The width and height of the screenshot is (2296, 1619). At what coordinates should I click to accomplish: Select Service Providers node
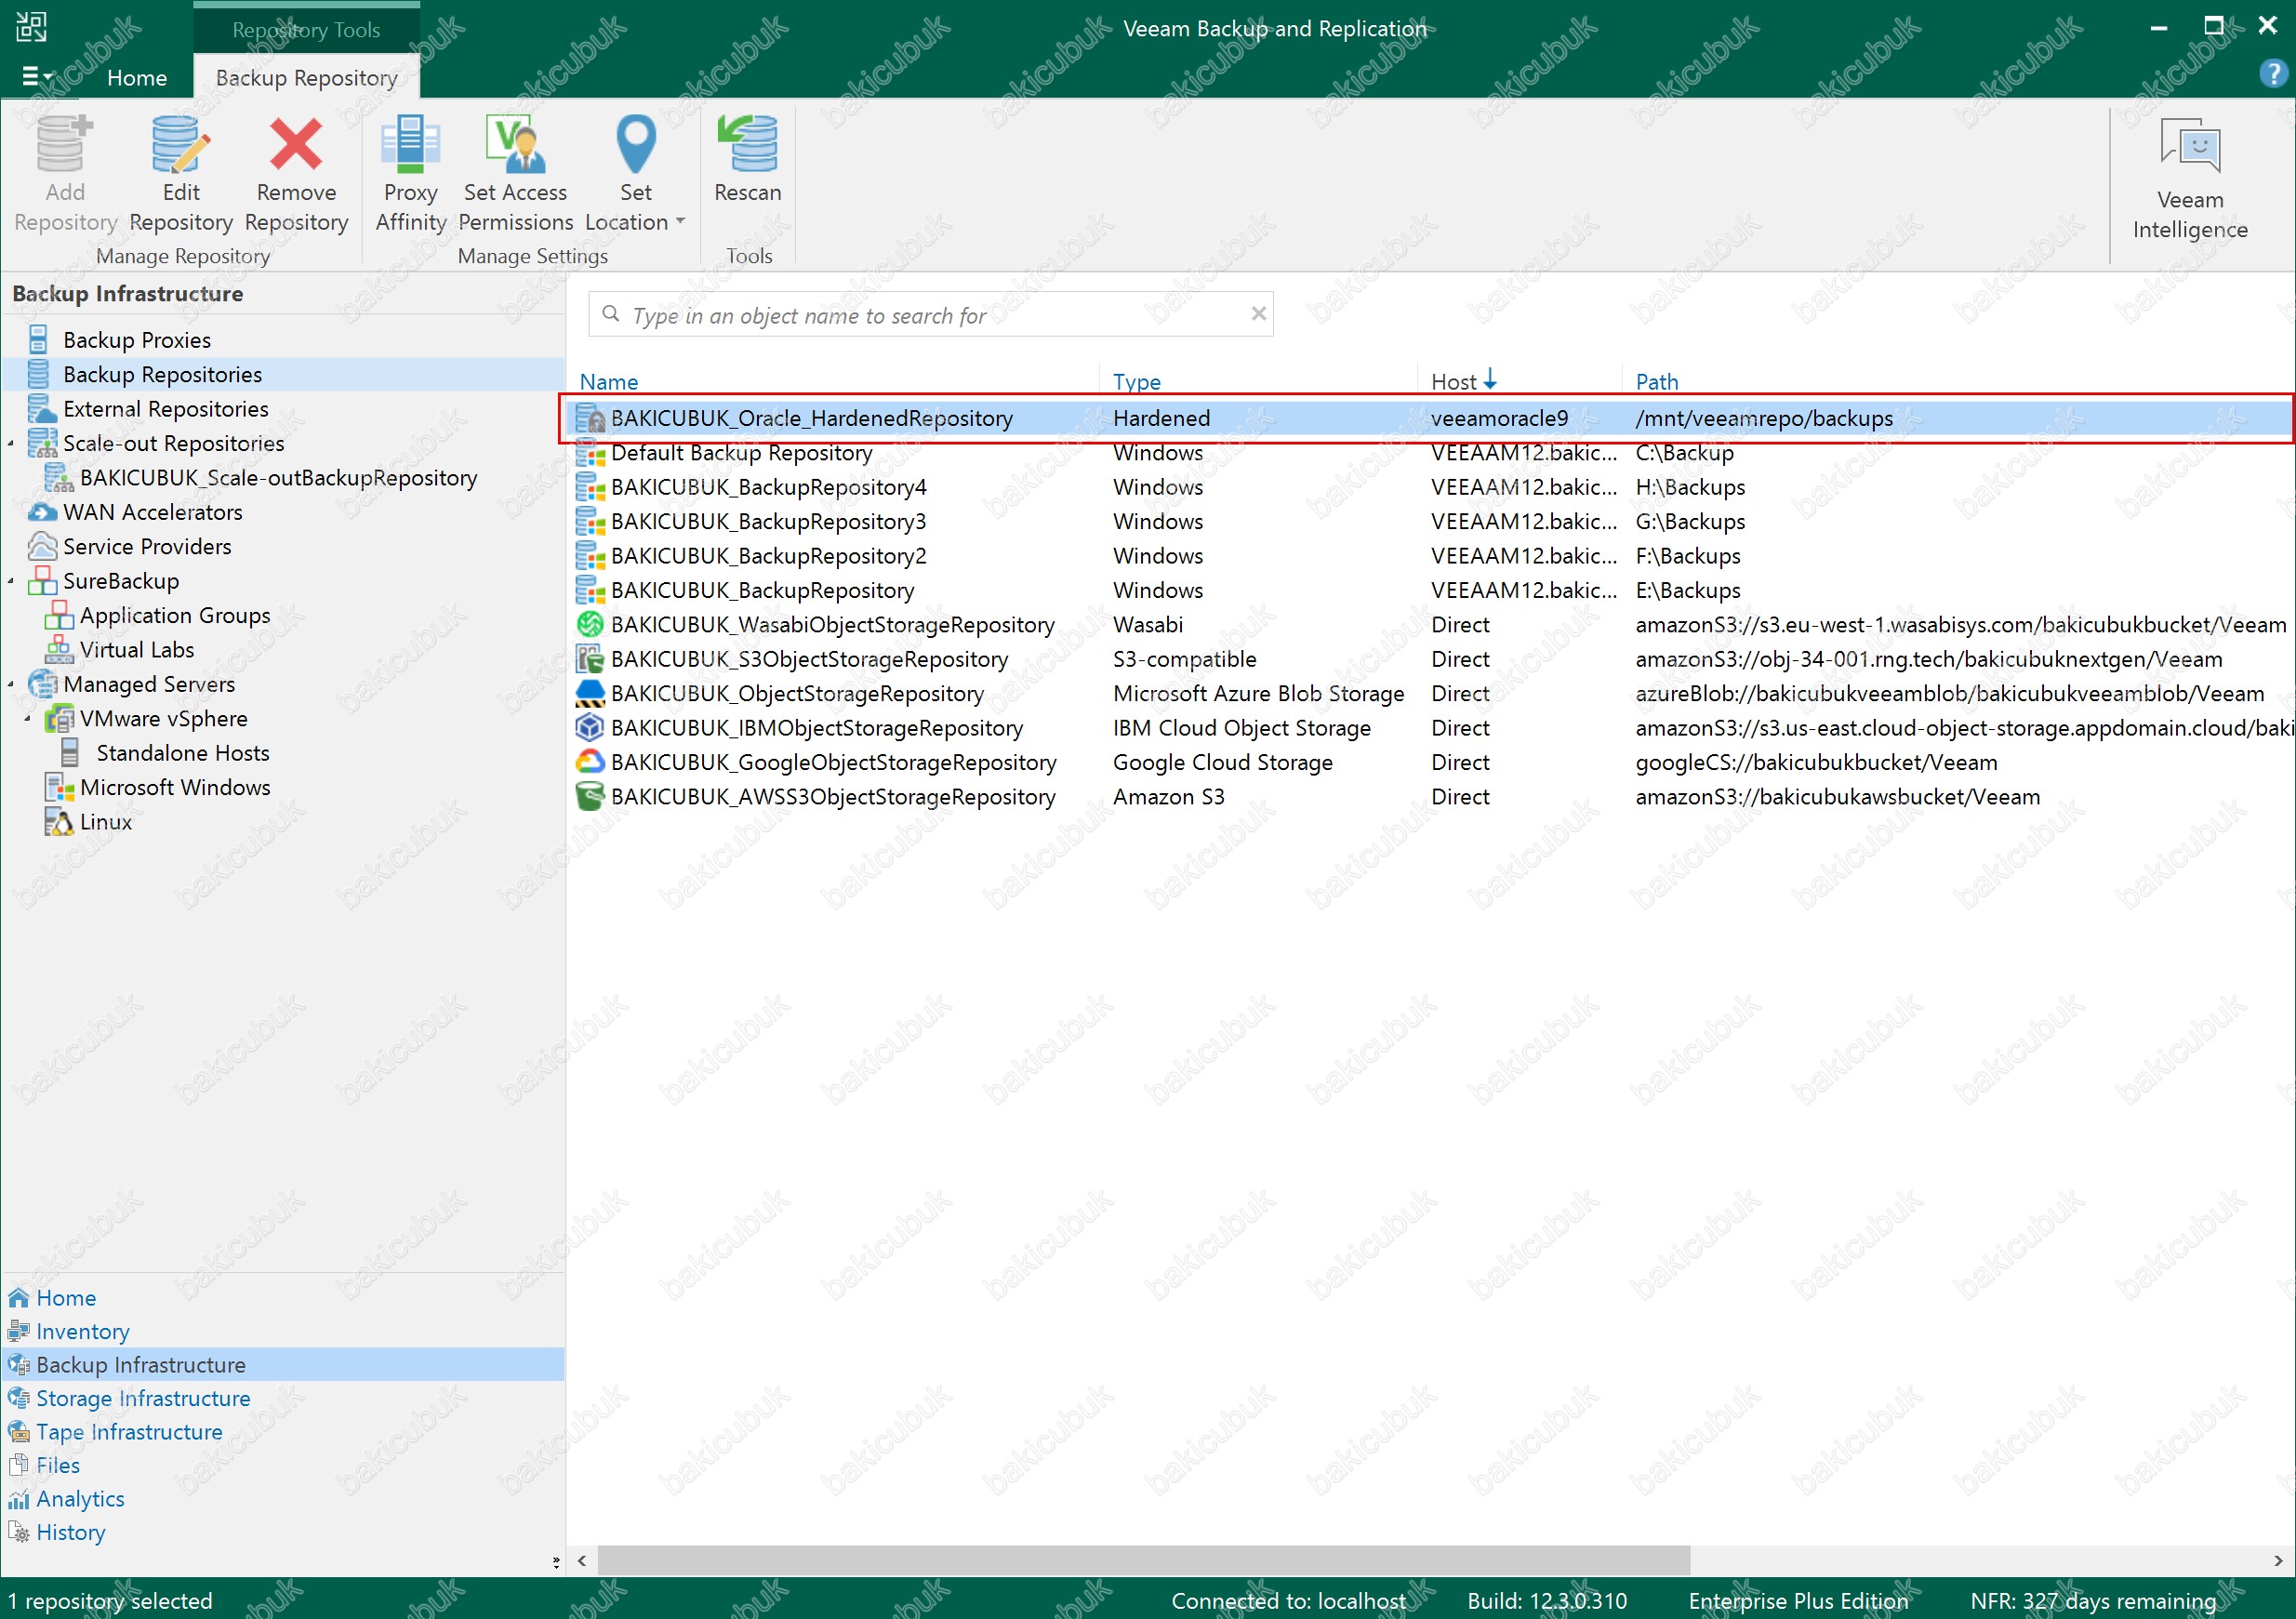[146, 546]
